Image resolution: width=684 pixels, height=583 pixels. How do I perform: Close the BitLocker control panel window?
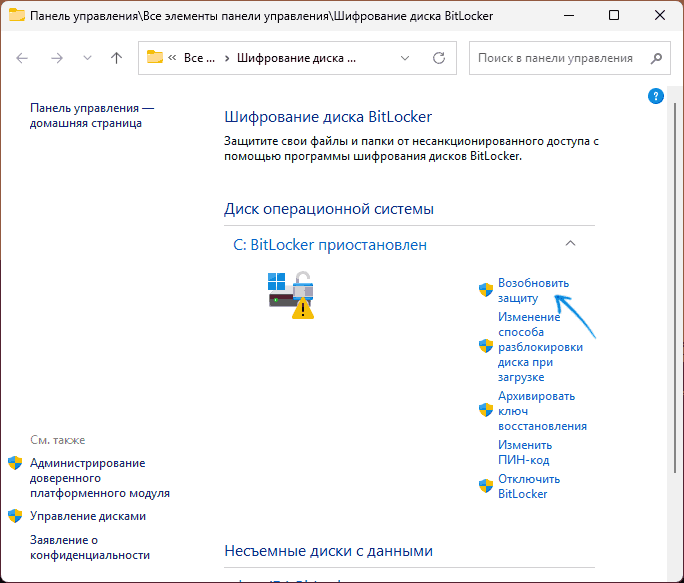[660, 15]
